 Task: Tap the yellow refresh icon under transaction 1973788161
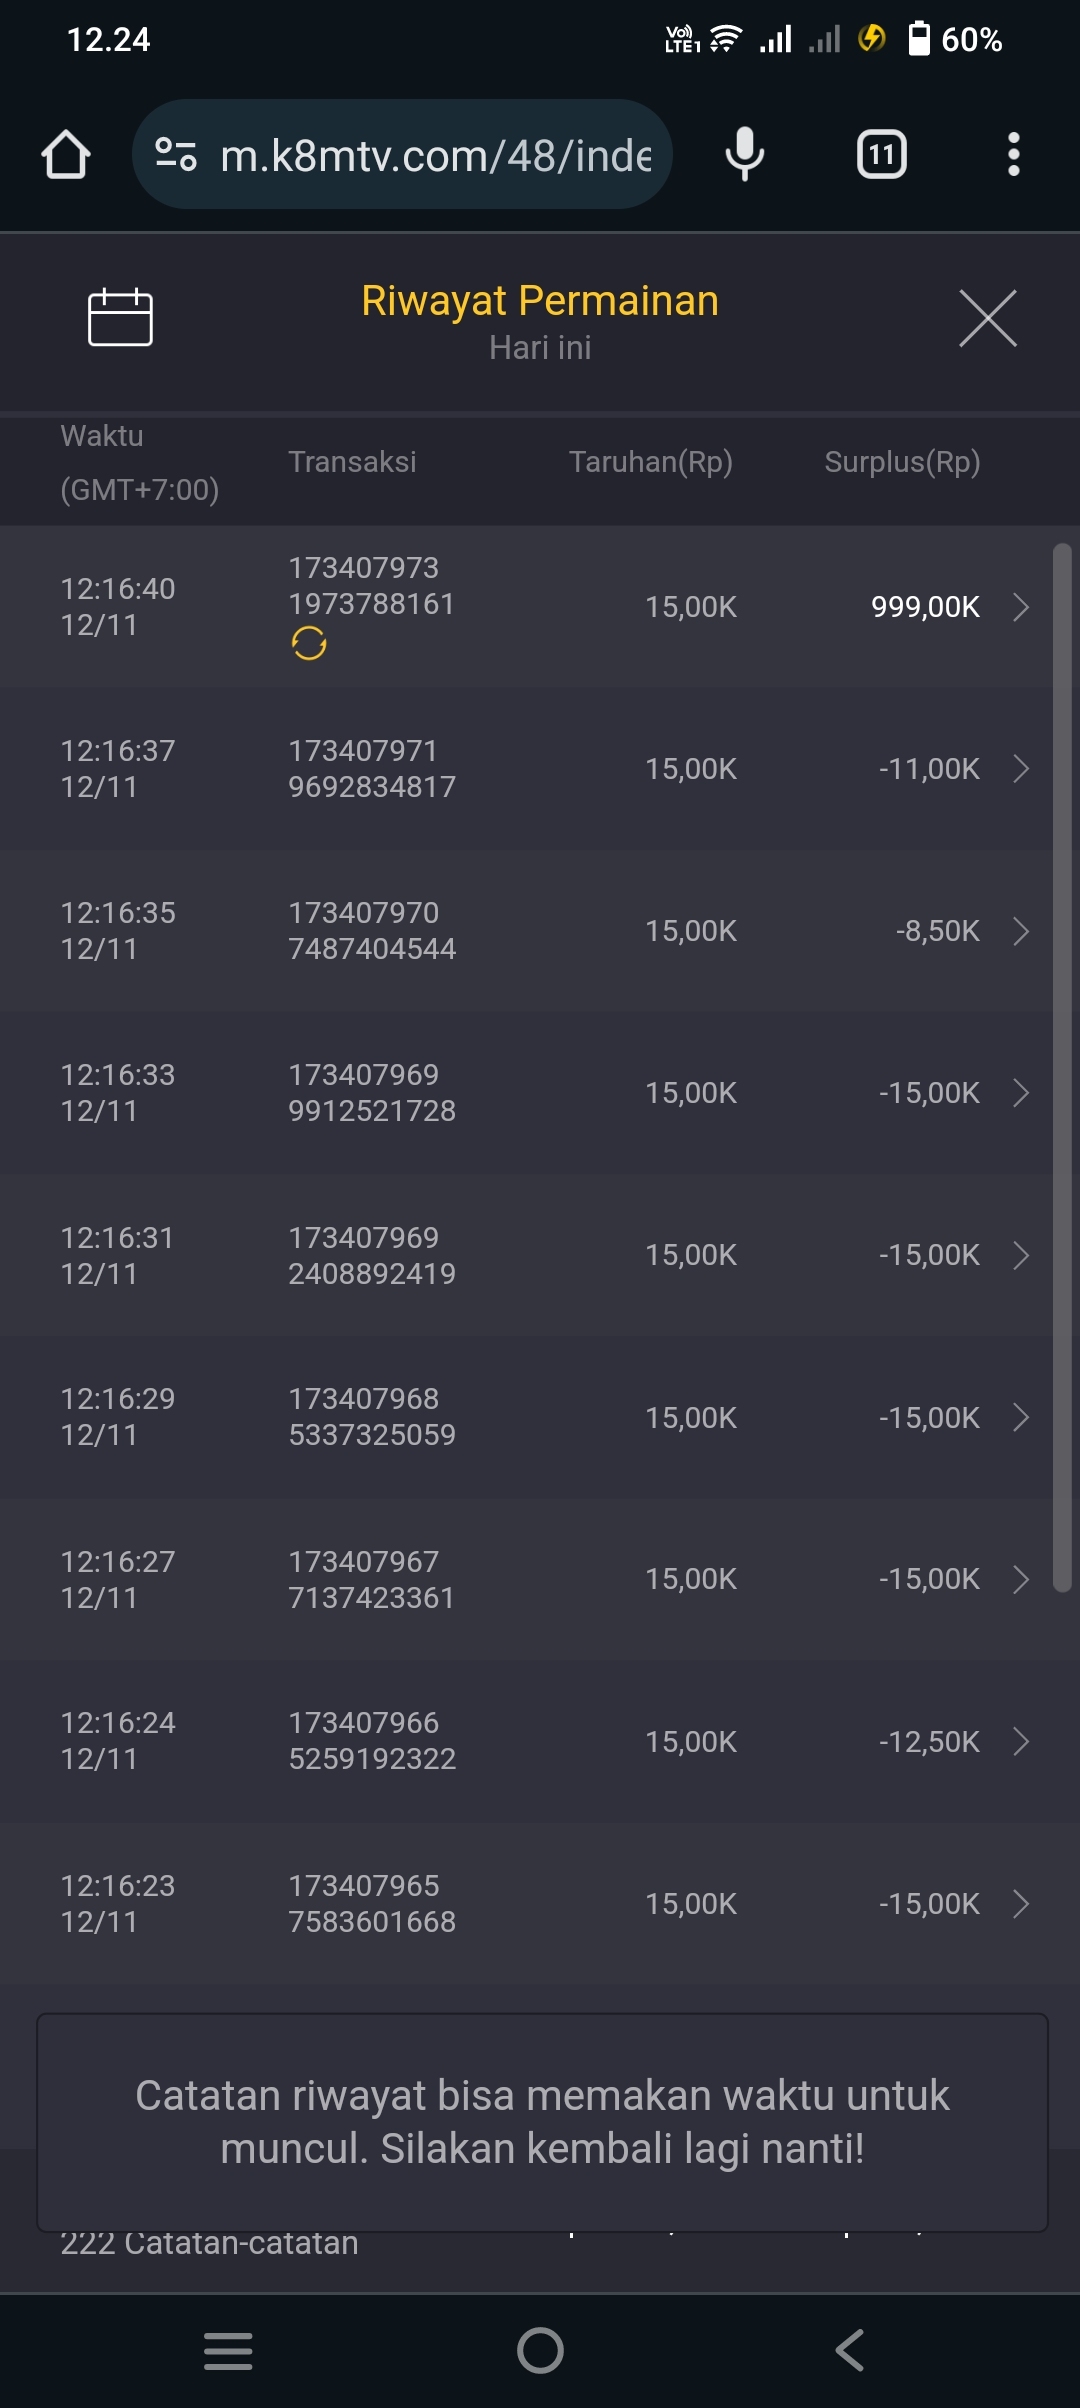(309, 643)
